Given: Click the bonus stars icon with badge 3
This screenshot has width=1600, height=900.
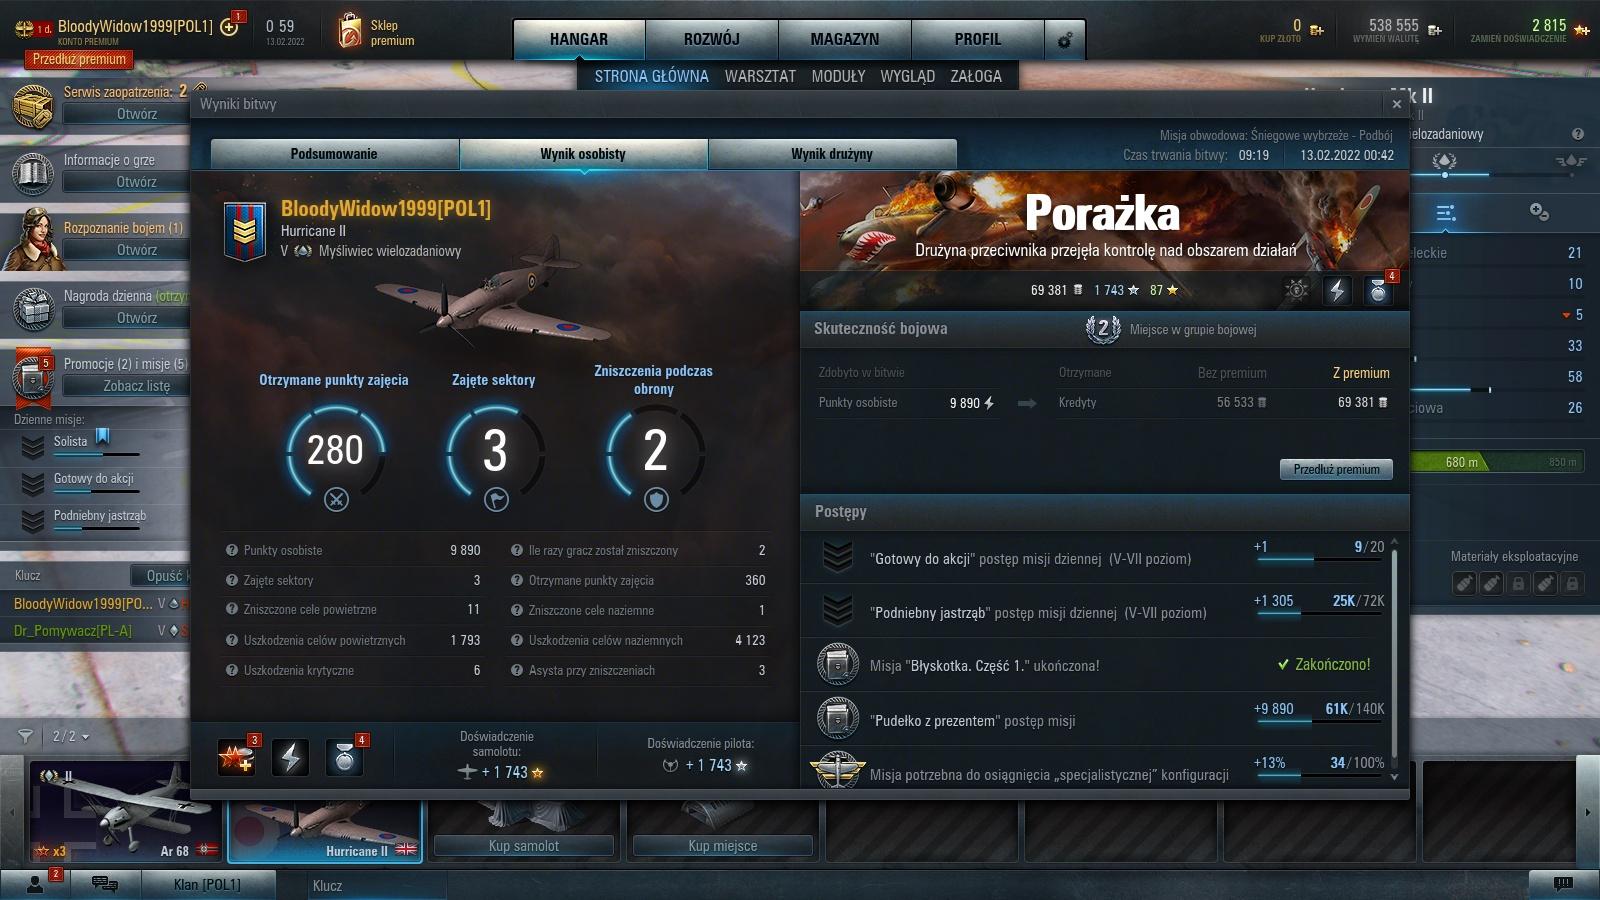Looking at the screenshot, I should click(237, 758).
